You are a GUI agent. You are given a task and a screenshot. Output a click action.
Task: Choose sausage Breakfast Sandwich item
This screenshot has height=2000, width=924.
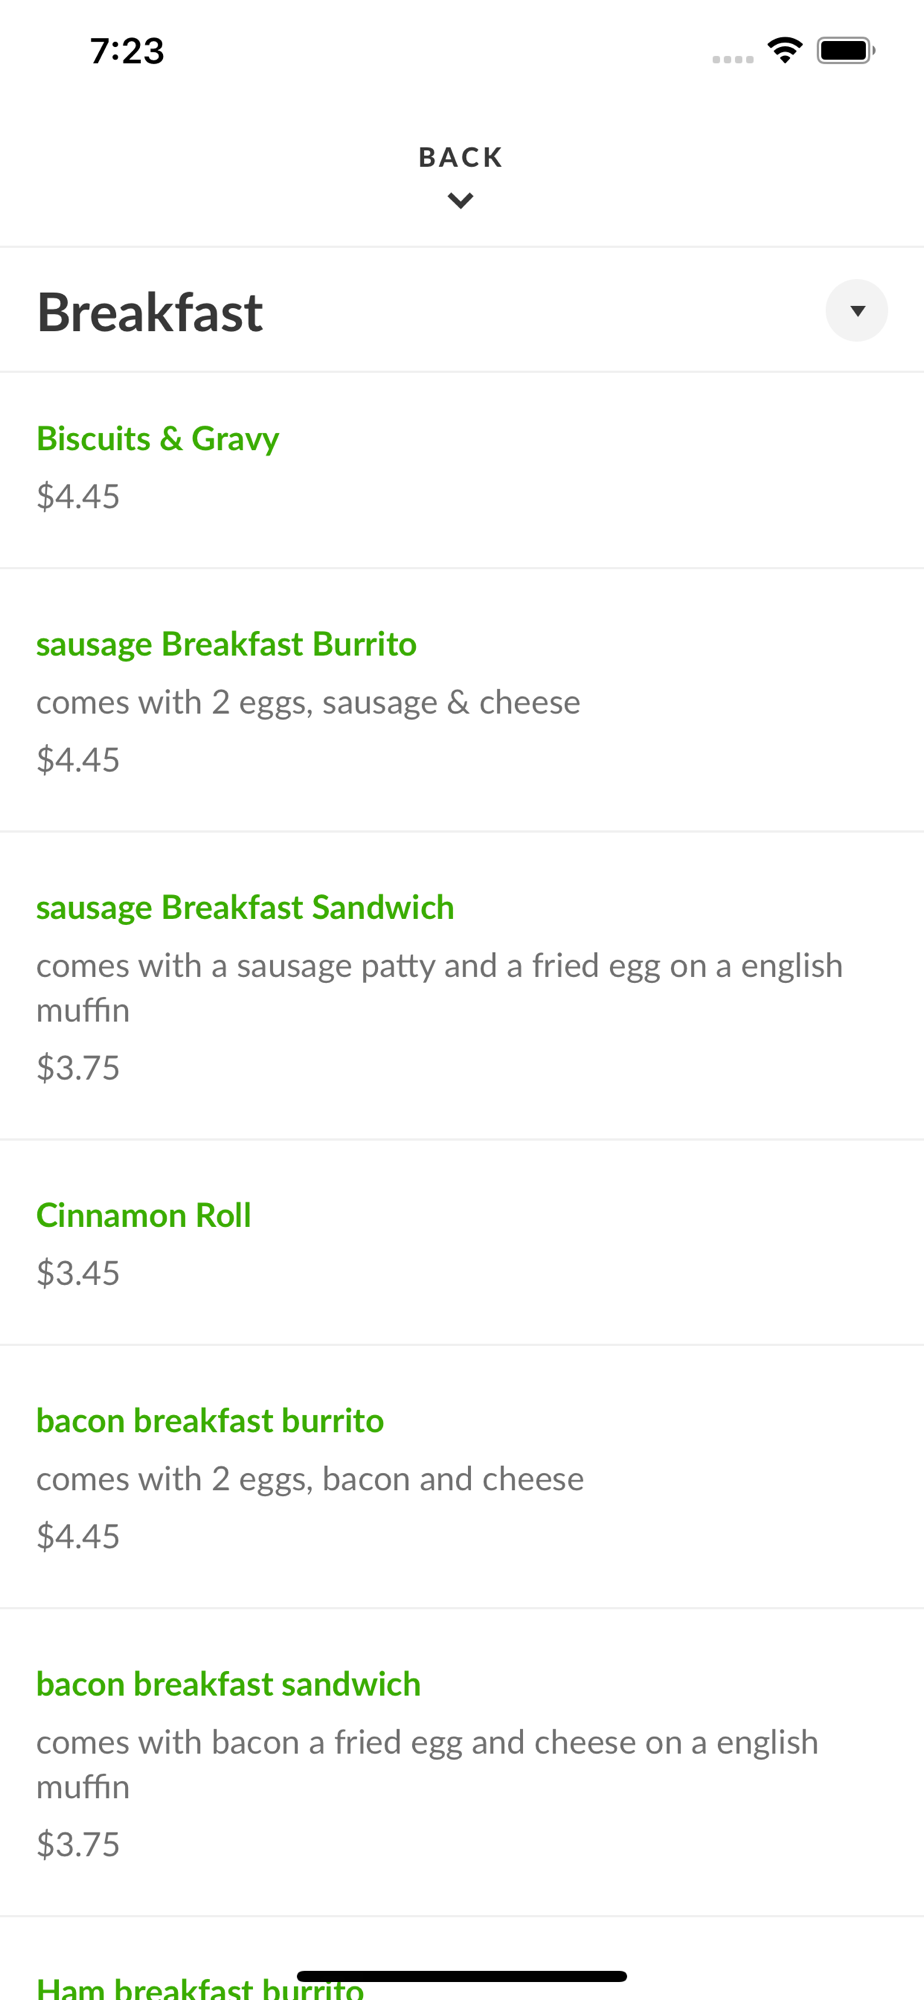245,908
